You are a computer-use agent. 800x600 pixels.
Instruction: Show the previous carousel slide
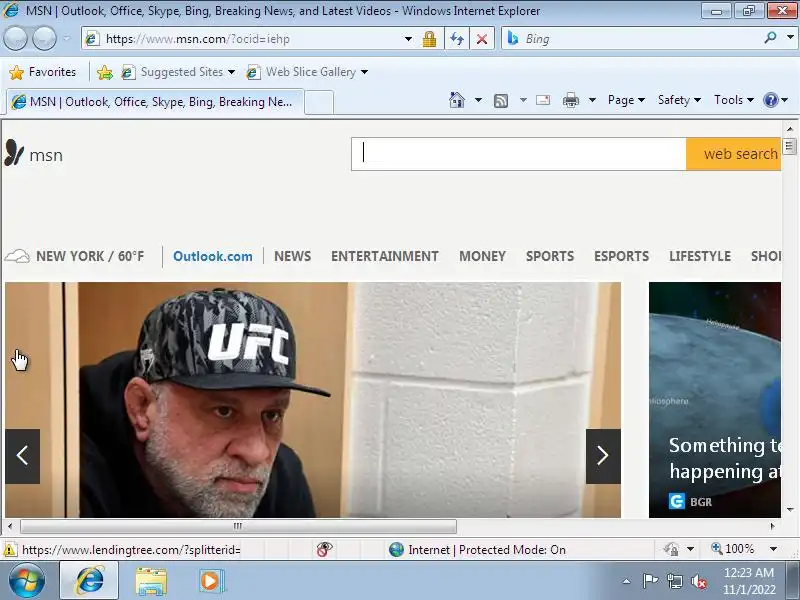point(22,456)
